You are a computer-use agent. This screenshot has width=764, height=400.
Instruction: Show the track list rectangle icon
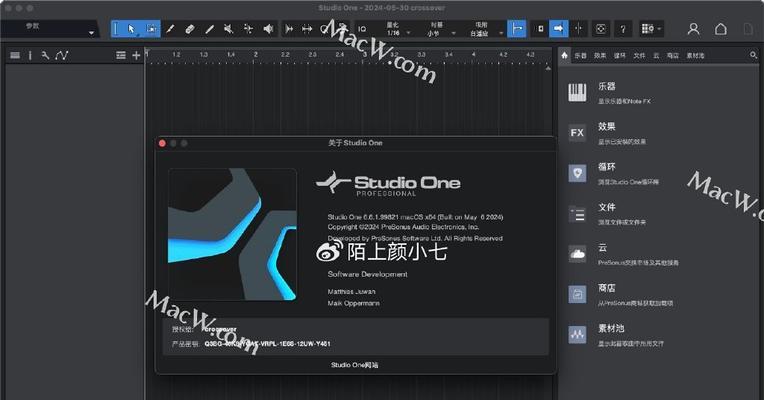tap(15, 56)
